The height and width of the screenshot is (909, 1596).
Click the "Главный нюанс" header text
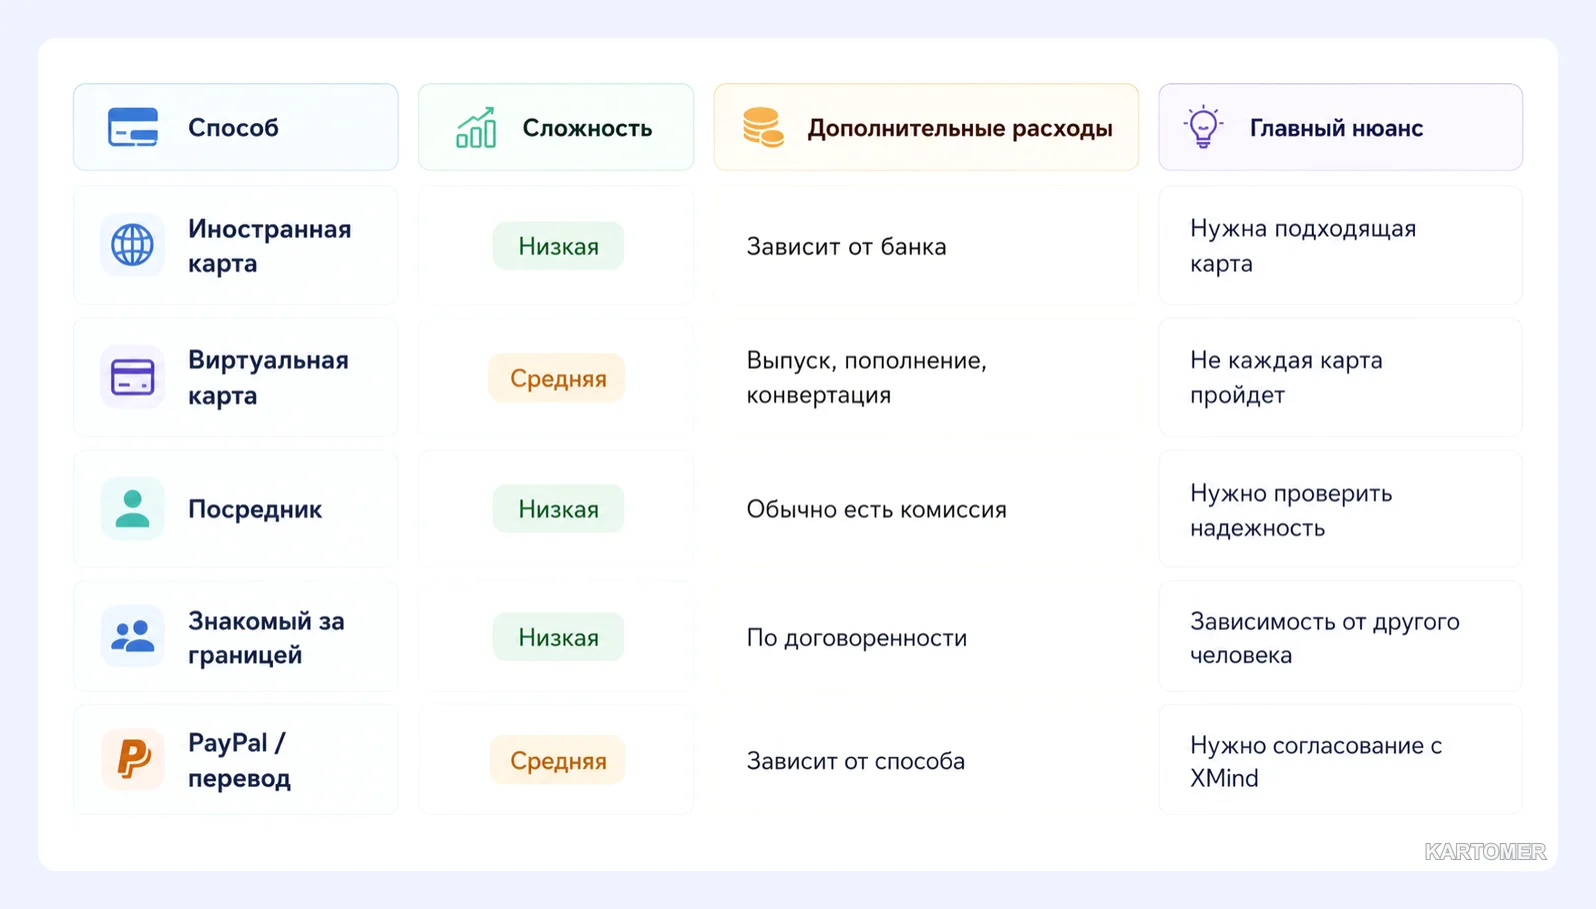(x=1336, y=128)
